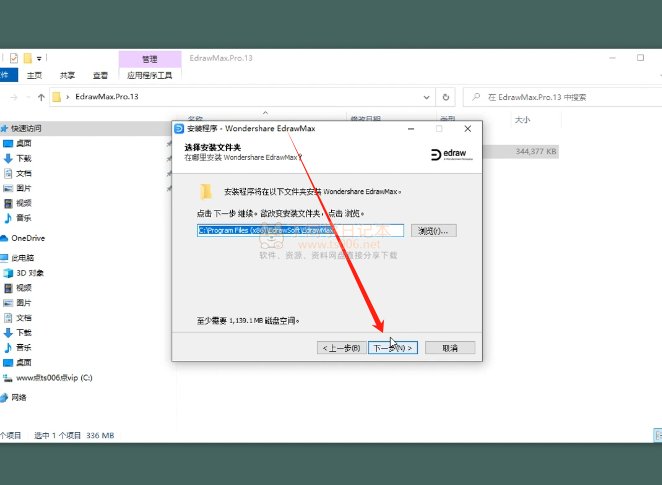Open 视频 under quick access
Viewport: 662px width, 485px height.
24,203
